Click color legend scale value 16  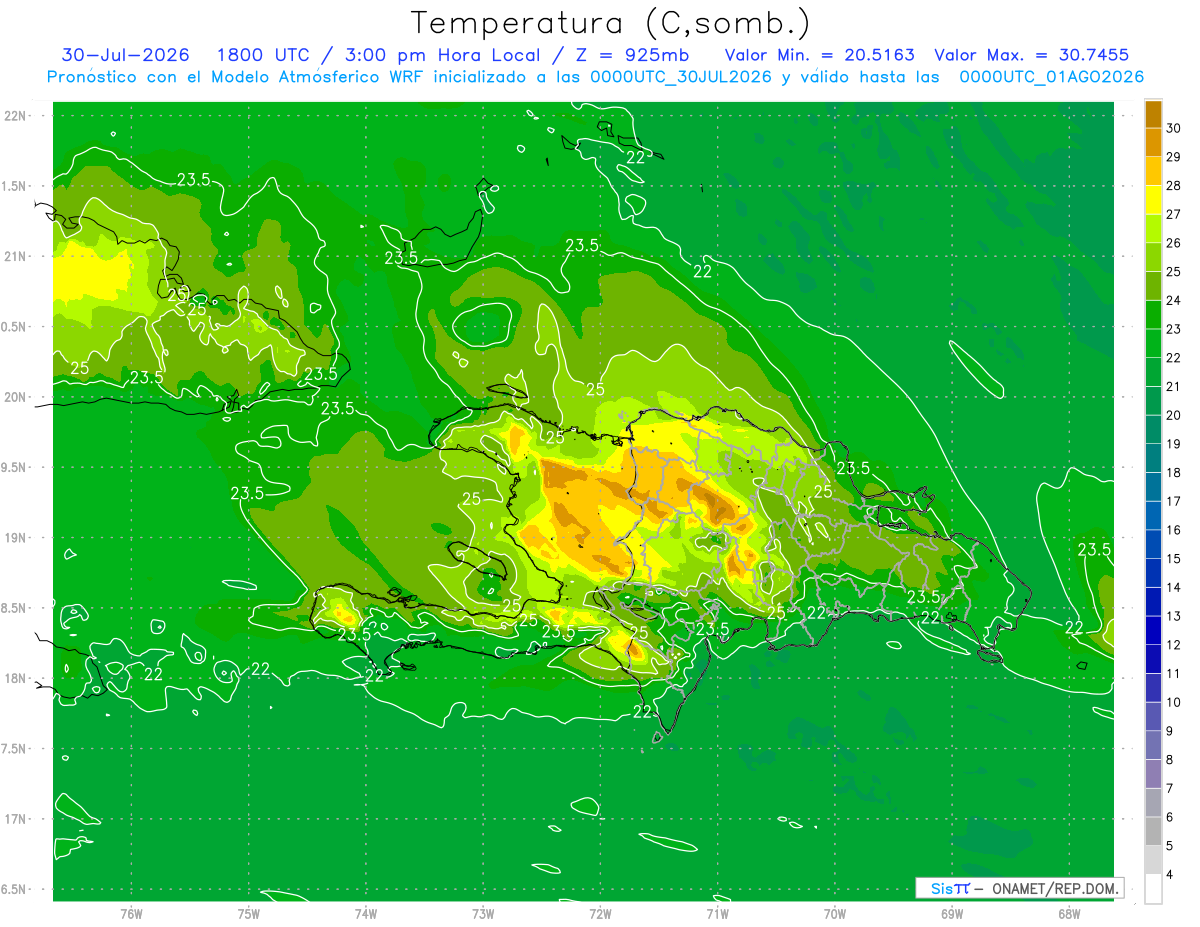pyautogui.click(x=1173, y=530)
